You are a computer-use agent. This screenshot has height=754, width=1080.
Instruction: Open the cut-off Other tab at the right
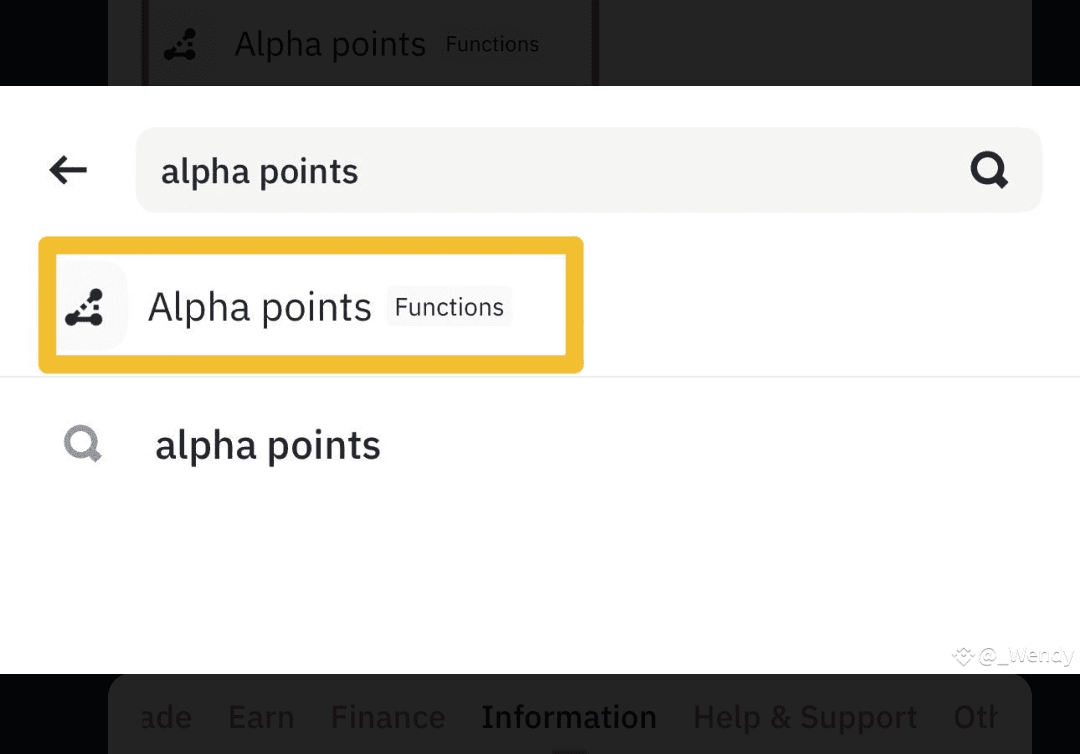[976, 717]
